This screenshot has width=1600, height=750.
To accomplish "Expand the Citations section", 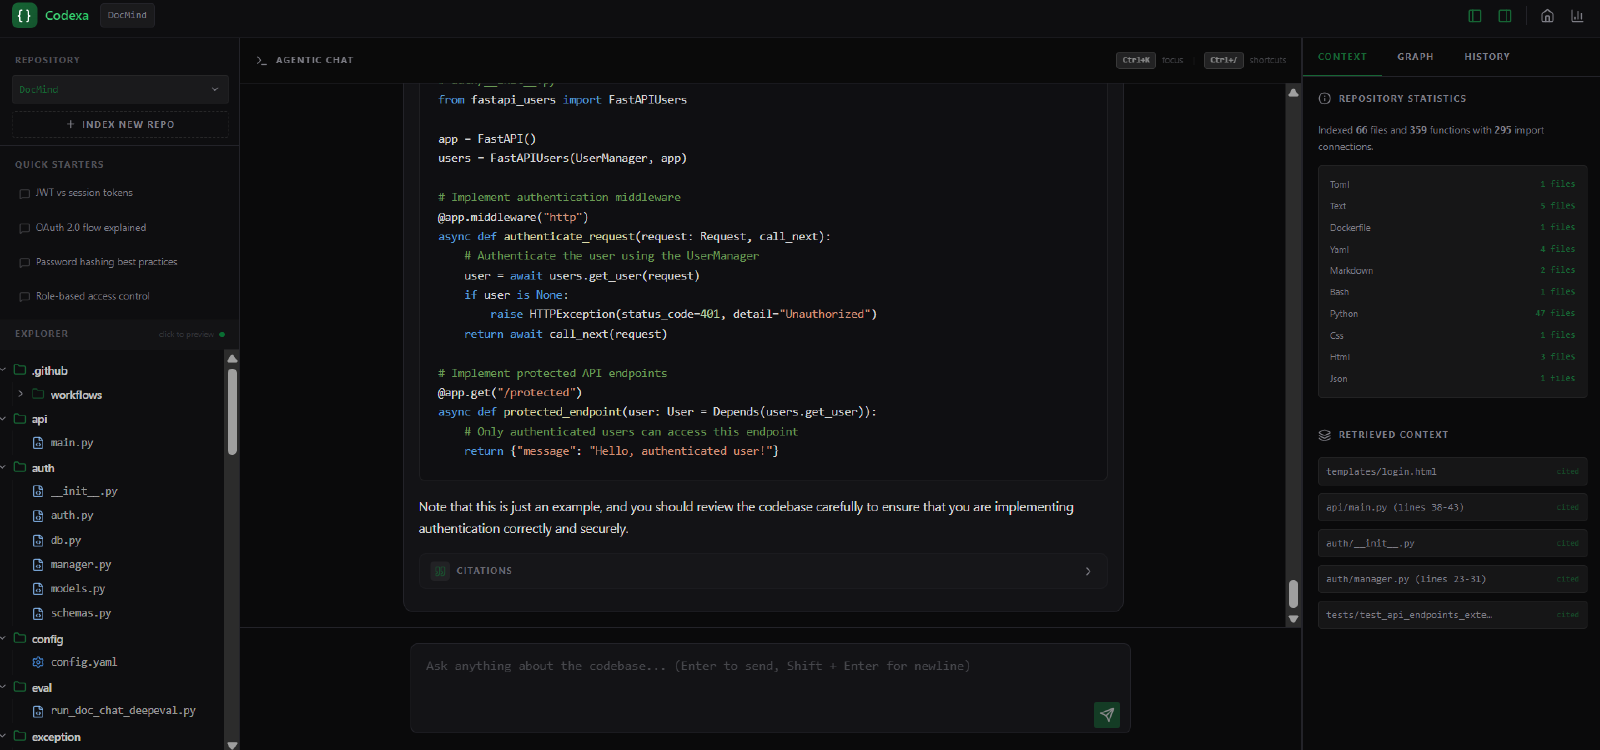I will (763, 571).
